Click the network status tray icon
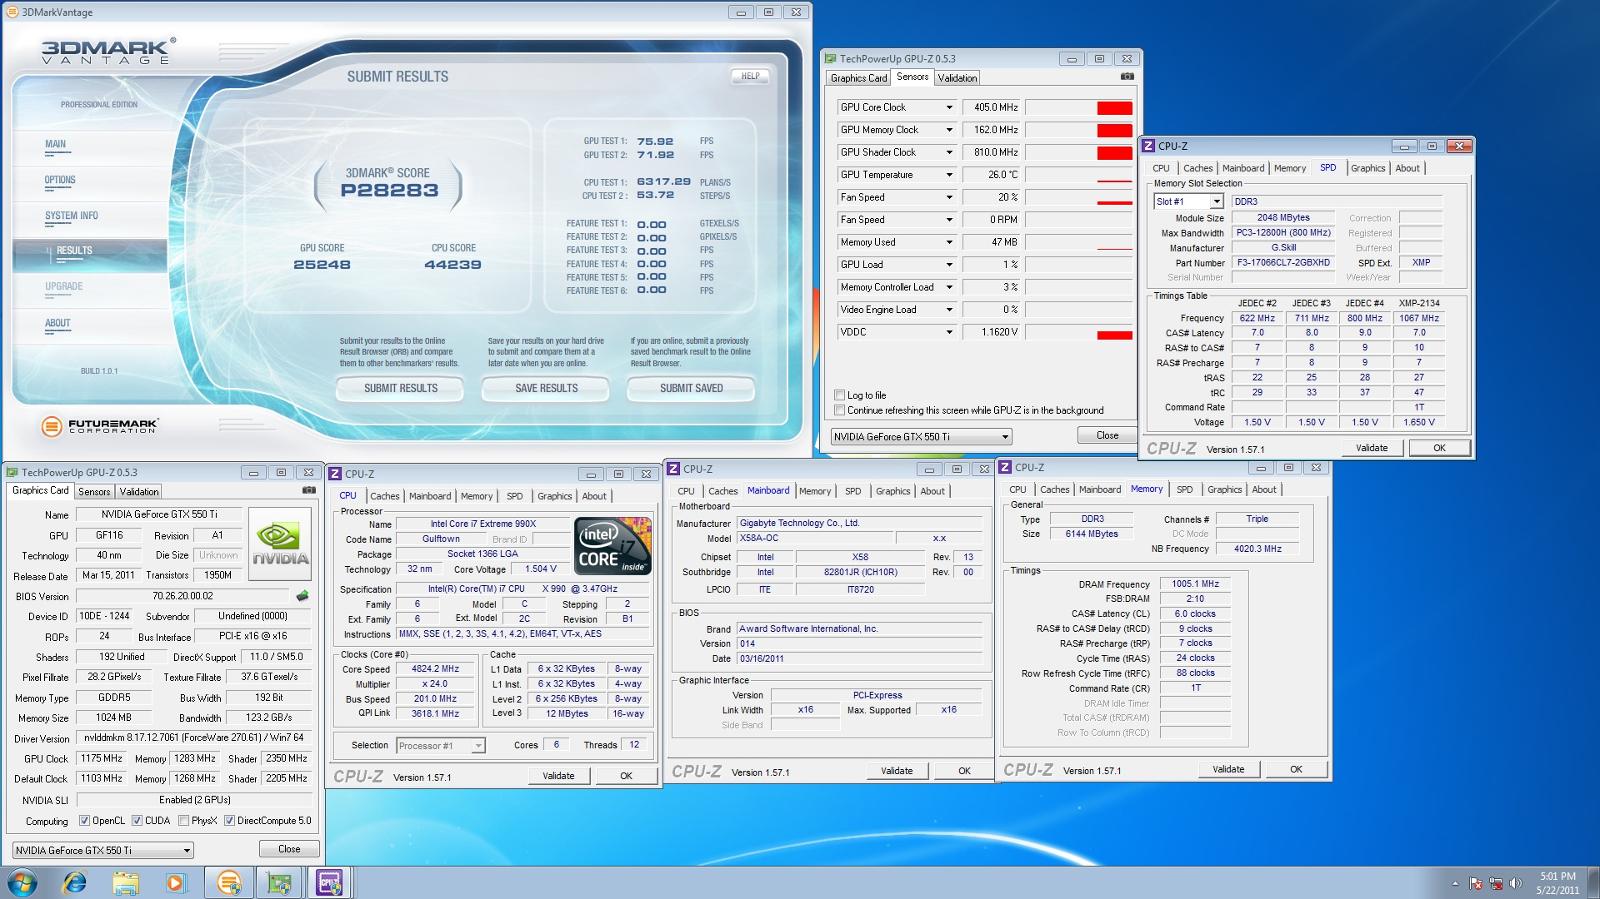The width and height of the screenshot is (1600, 899). pyautogui.click(x=1496, y=883)
